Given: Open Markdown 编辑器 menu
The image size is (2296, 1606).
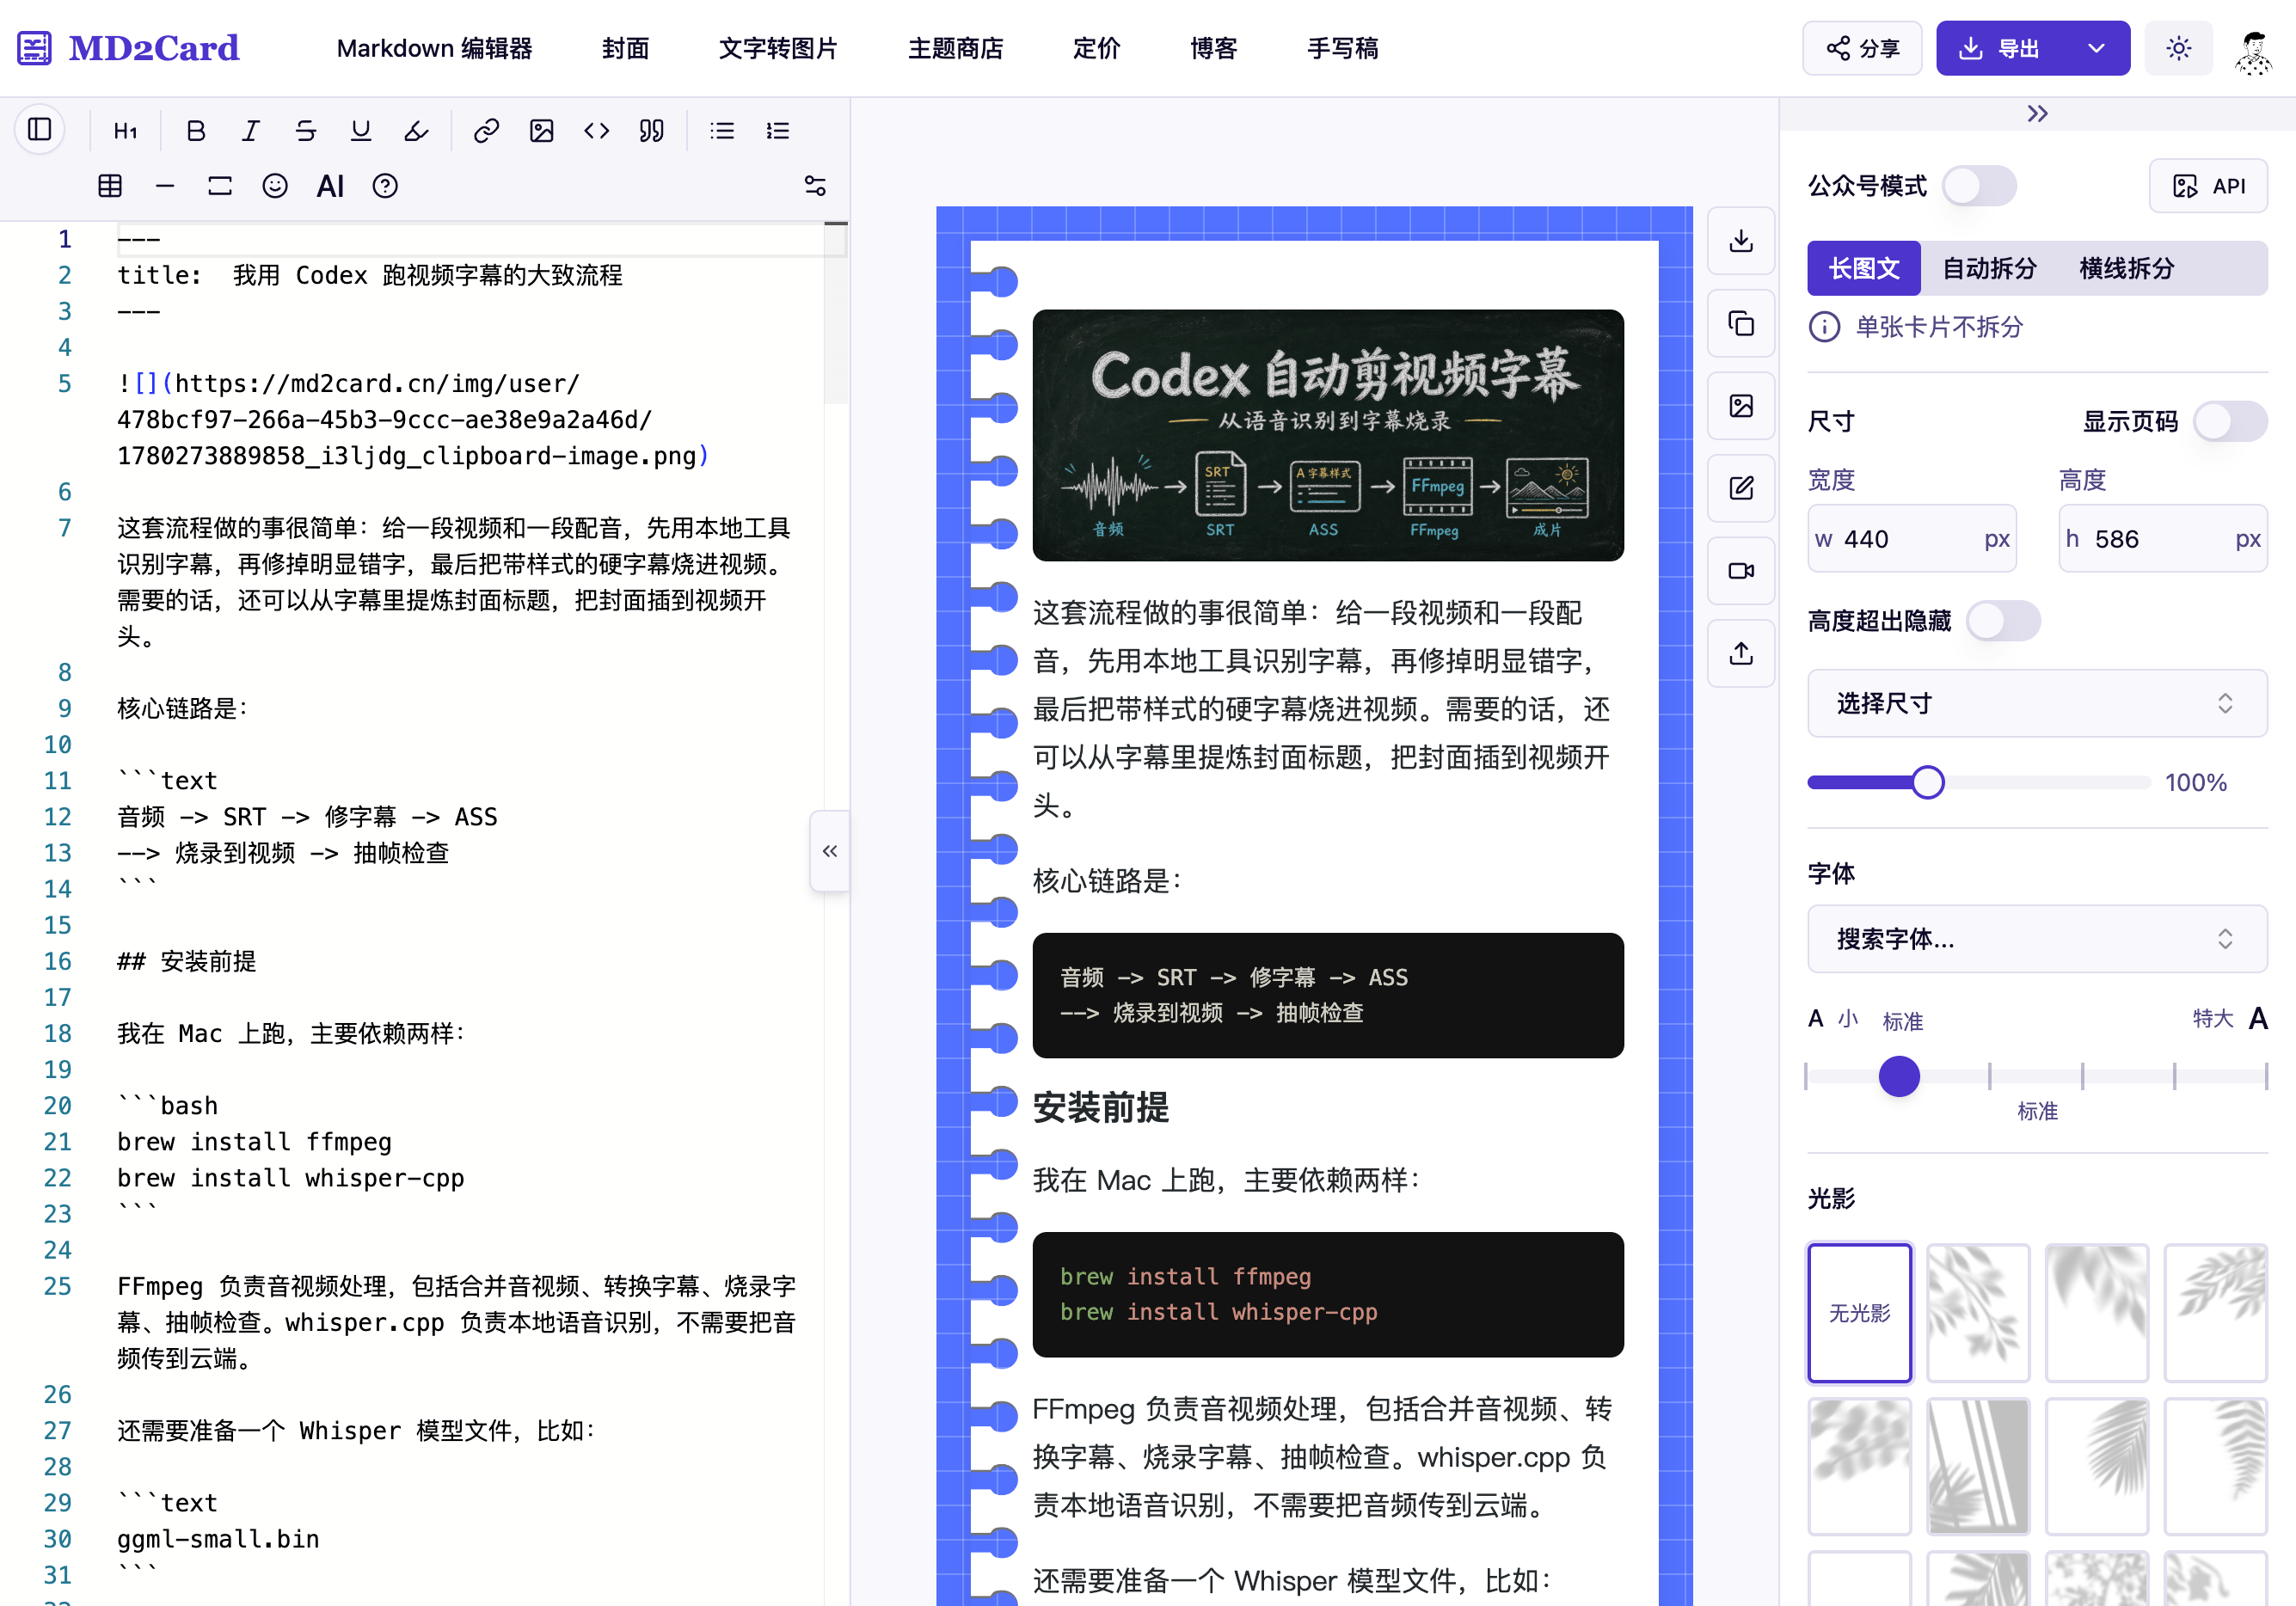Looking at the screenshot, I should [435, 48].
